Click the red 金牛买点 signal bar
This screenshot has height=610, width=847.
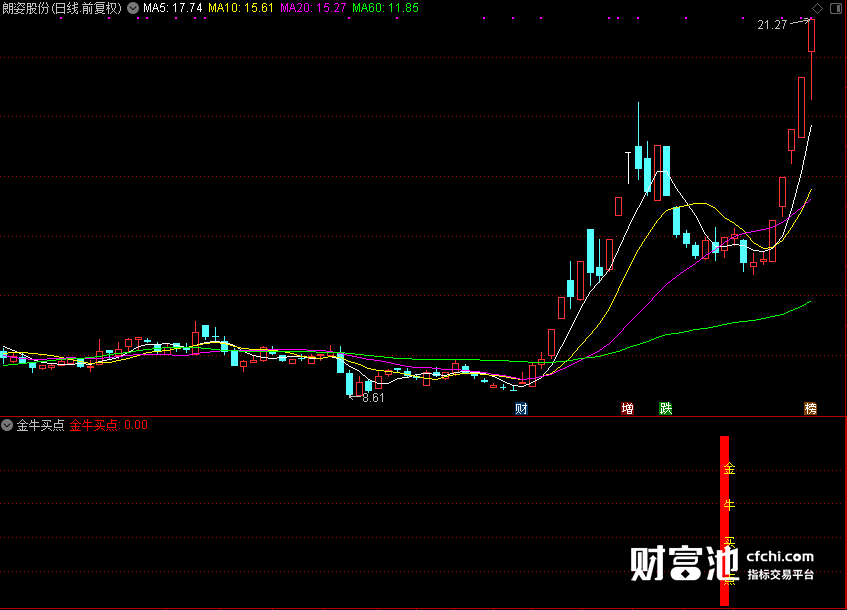(x=724, y=521)
